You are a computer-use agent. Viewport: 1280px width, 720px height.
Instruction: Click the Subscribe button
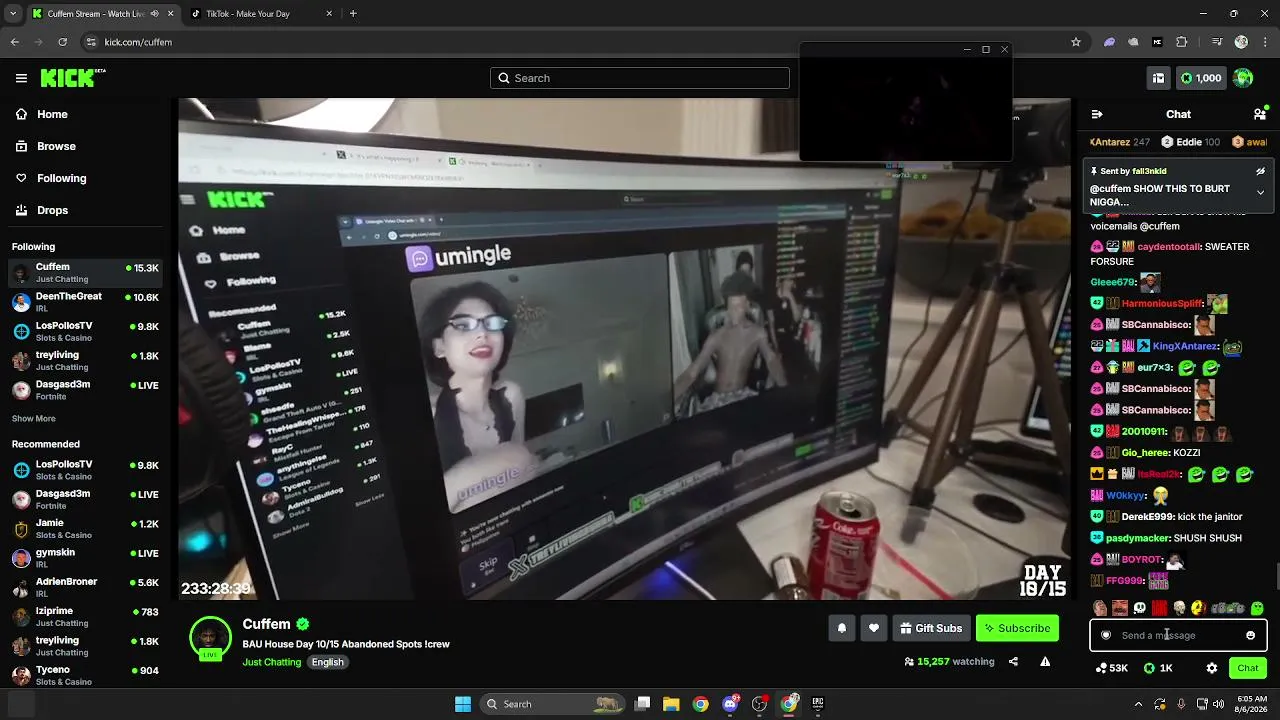point(1017,628)
